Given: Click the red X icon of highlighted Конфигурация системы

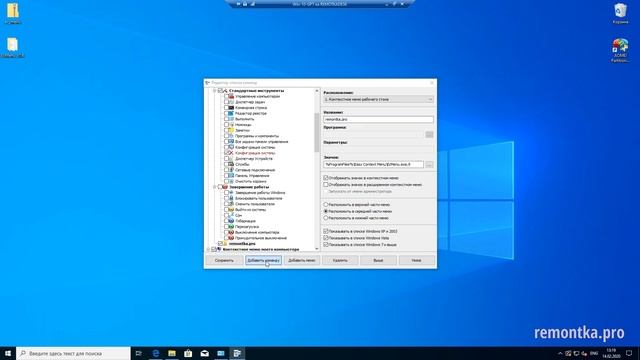Looking at the screenshot, I should pyautogui.click(x=231, y=153).
